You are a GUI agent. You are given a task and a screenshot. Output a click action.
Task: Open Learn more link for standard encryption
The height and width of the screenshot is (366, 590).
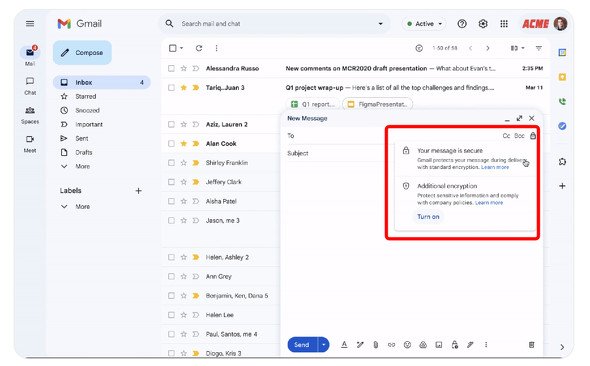point(495,167)
